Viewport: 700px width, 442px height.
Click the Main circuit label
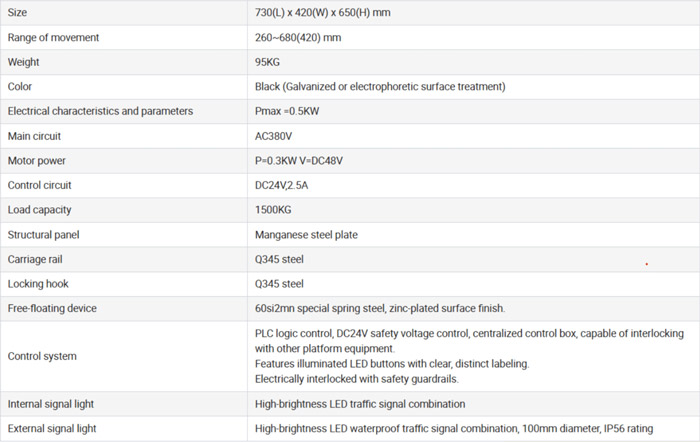[34, 136]
